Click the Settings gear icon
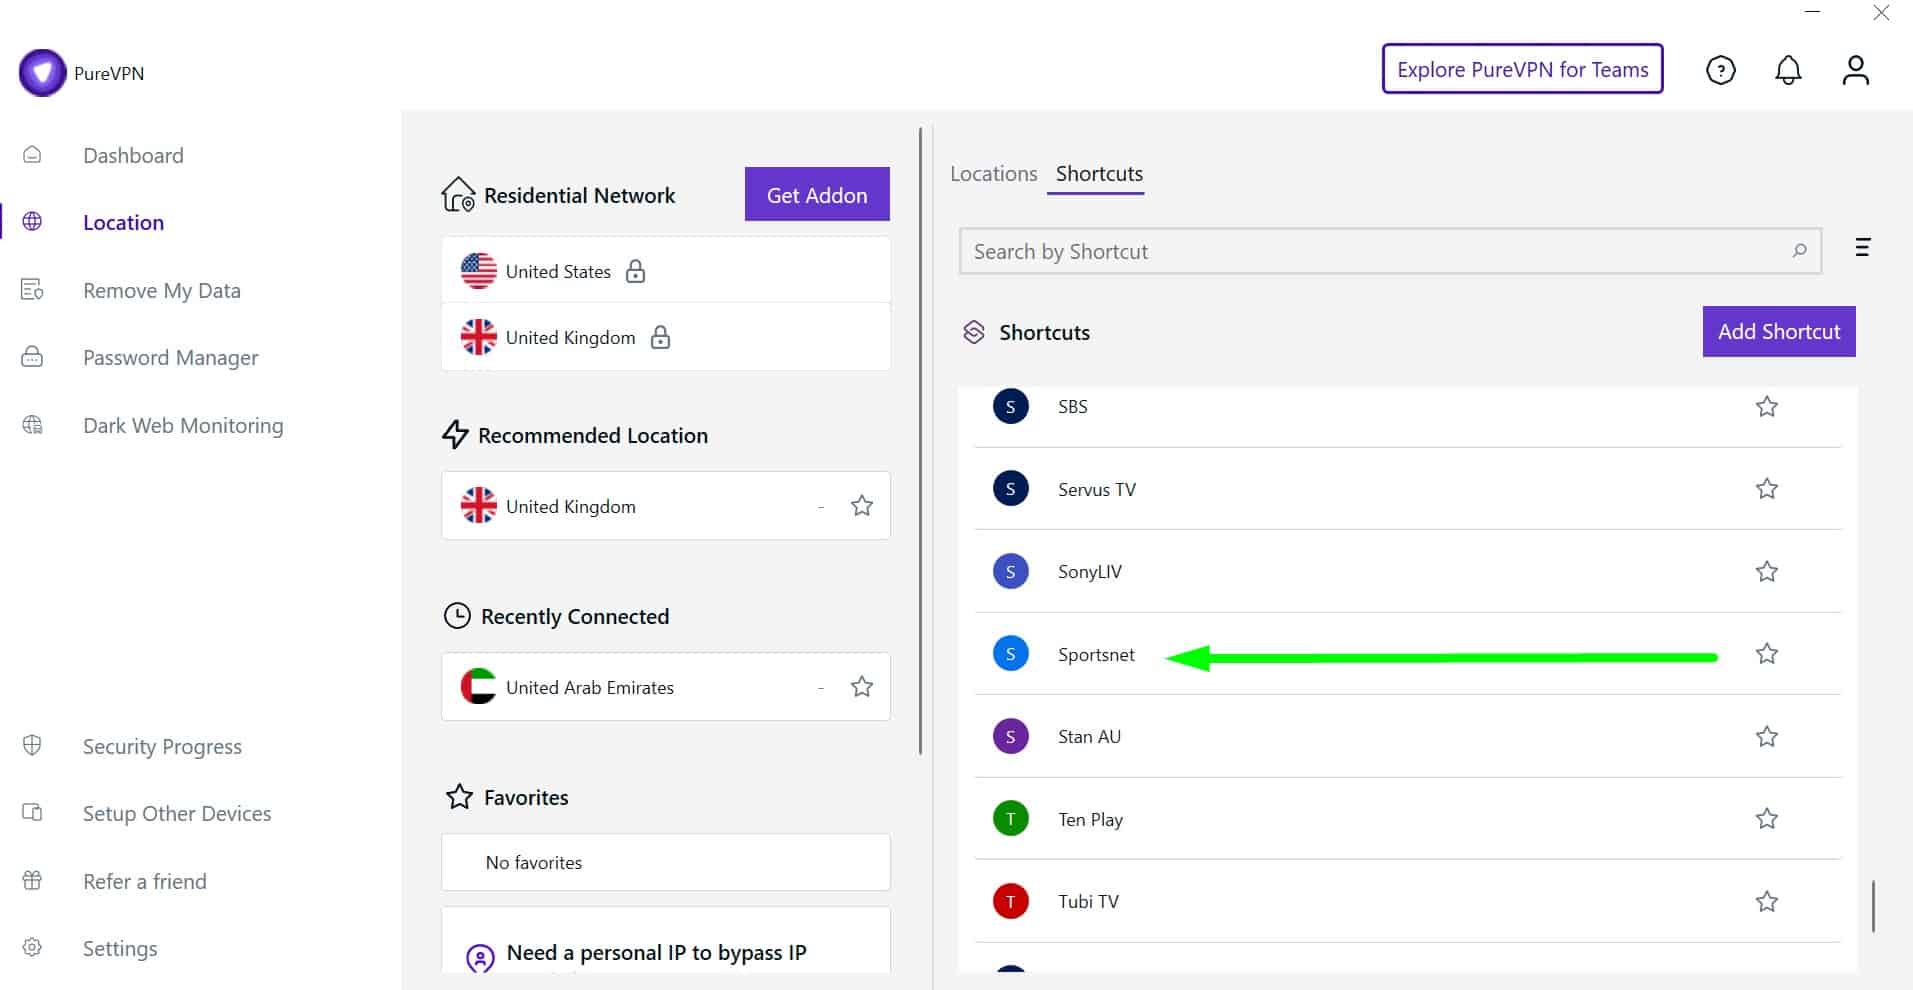Screen dimensions: 1913x990 pos(32,948)
